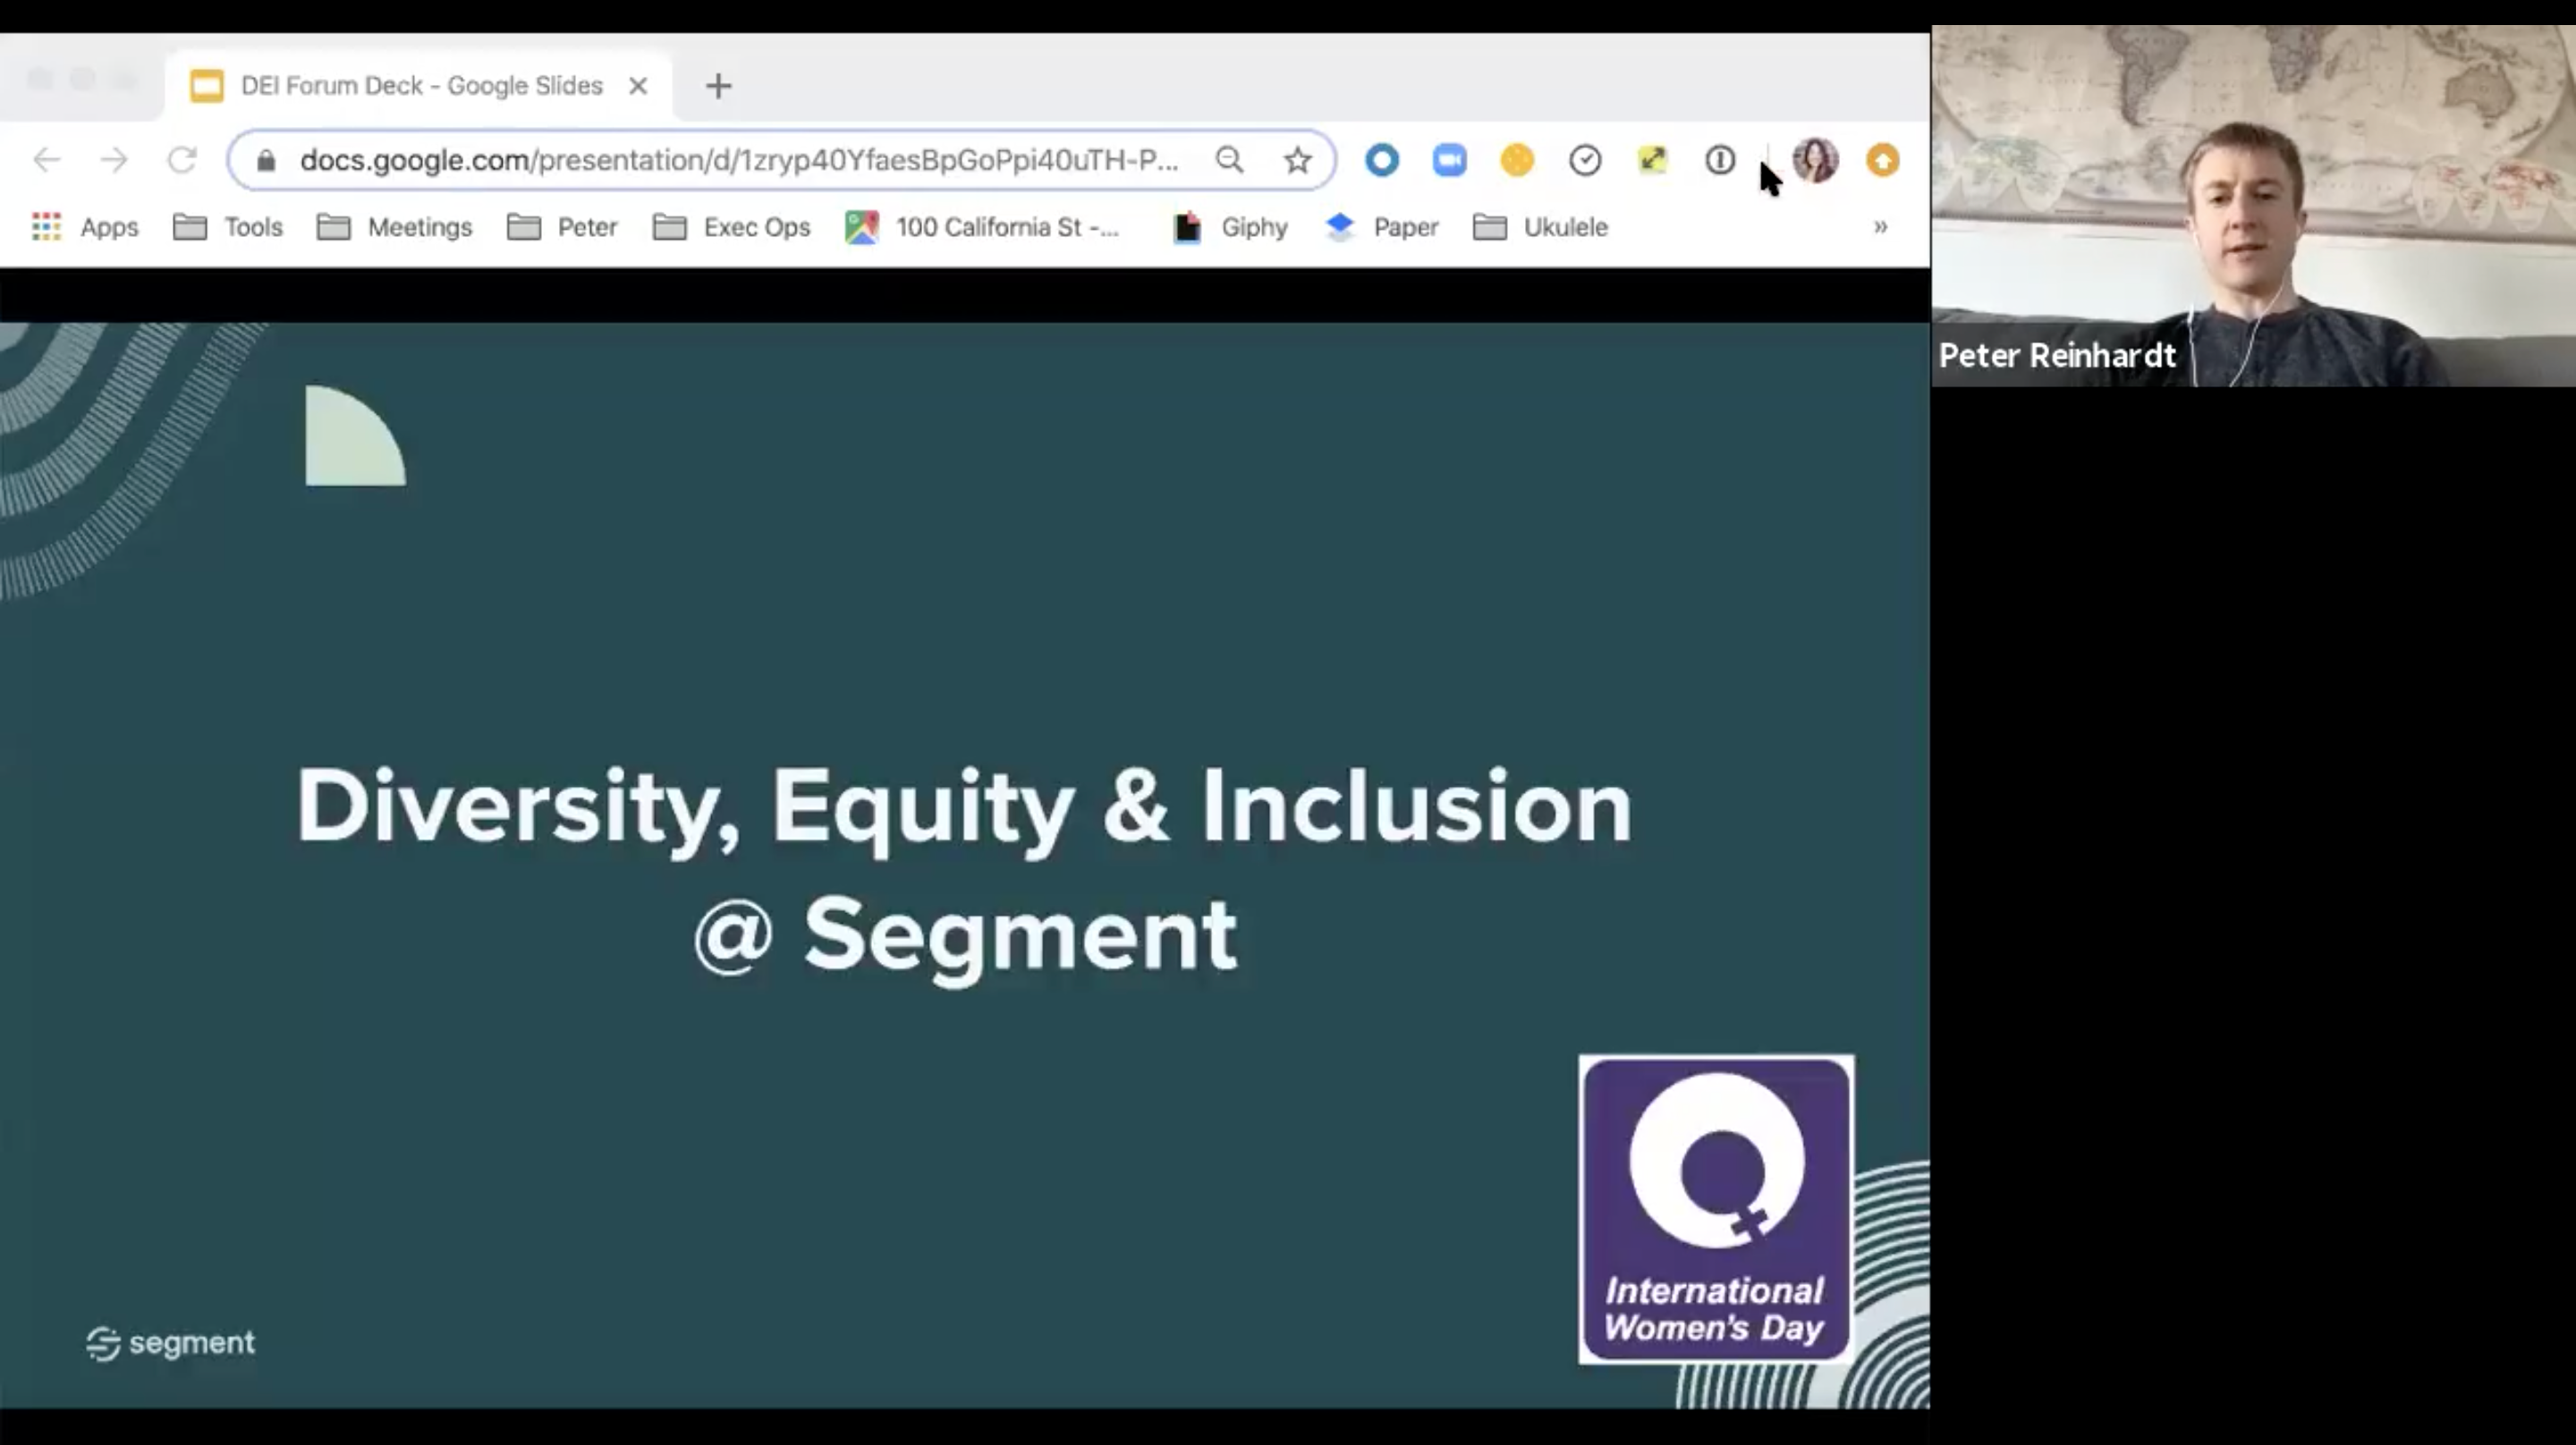Open the Zoom extension icon
Image resolution: width=2576 pixels, height=1445 pixels.
pyautogui.click(x=1449, y=160)
